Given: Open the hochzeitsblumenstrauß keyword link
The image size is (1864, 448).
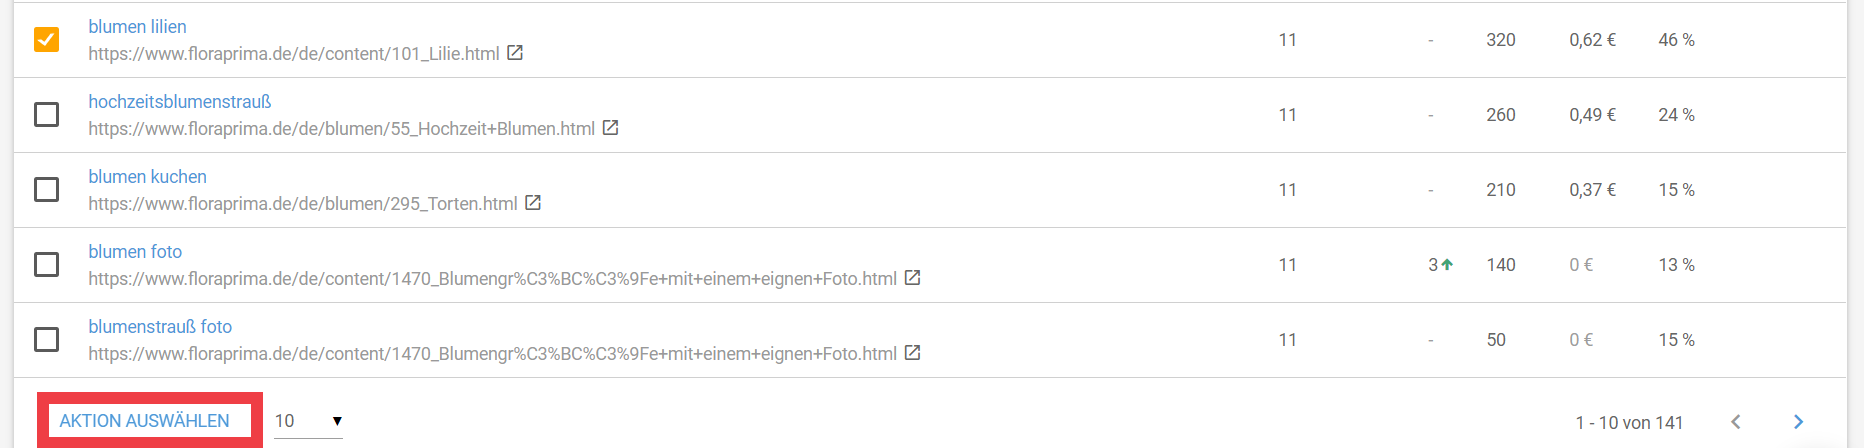Looking at the screenshot, I should (x=180, y=102).
